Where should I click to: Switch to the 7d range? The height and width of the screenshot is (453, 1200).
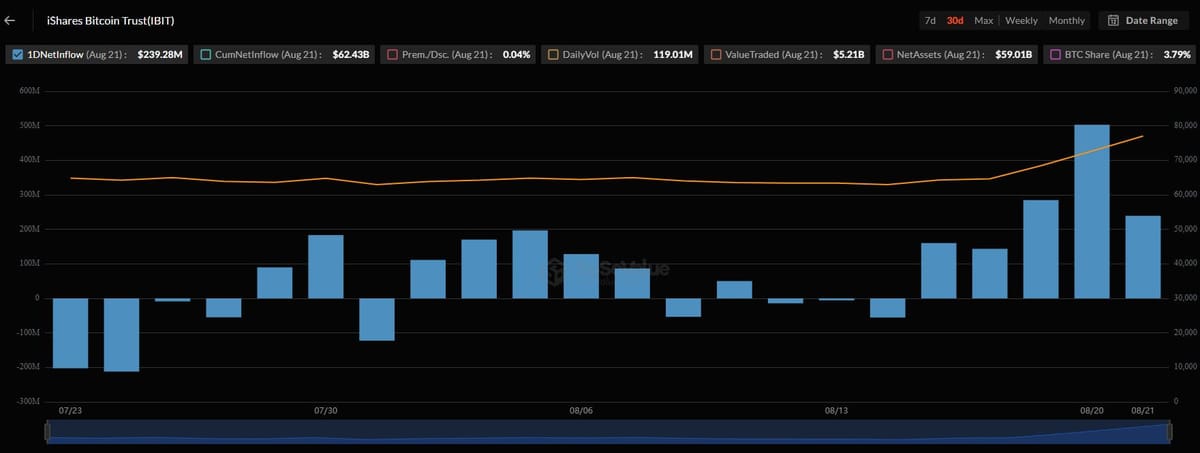coord(930,20)
